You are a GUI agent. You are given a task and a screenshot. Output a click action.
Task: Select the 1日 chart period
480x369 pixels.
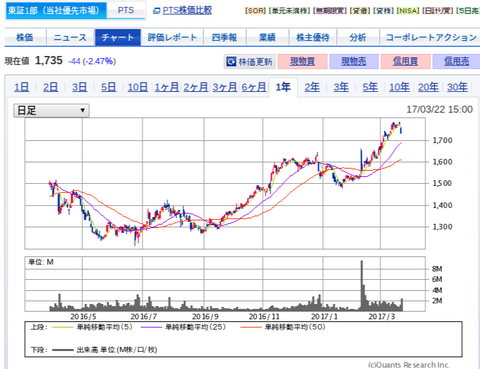pos(22,87)
